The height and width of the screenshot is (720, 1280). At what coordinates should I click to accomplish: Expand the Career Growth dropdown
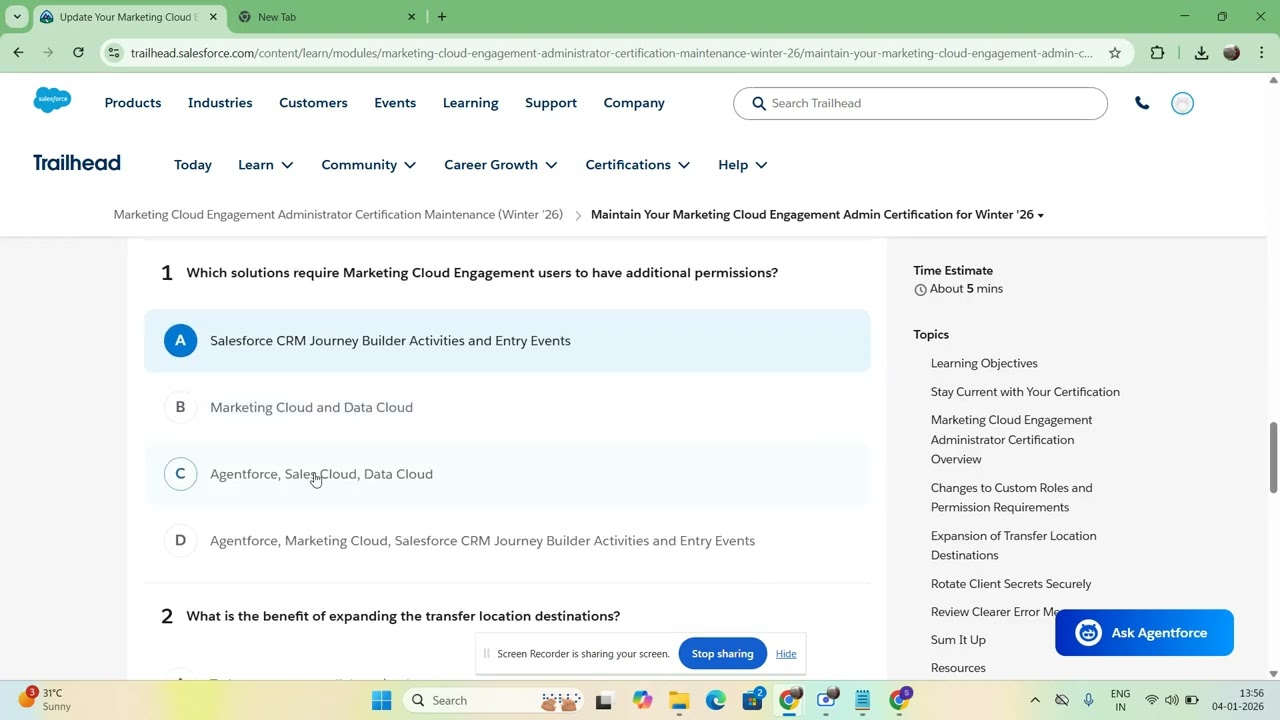(x=501, y=165)
